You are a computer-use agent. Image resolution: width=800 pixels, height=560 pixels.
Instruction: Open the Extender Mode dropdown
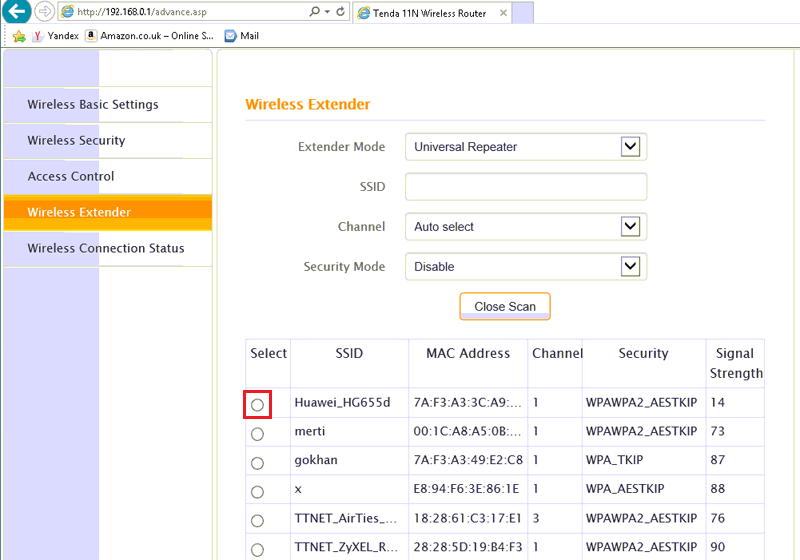(x=629, y=147)
